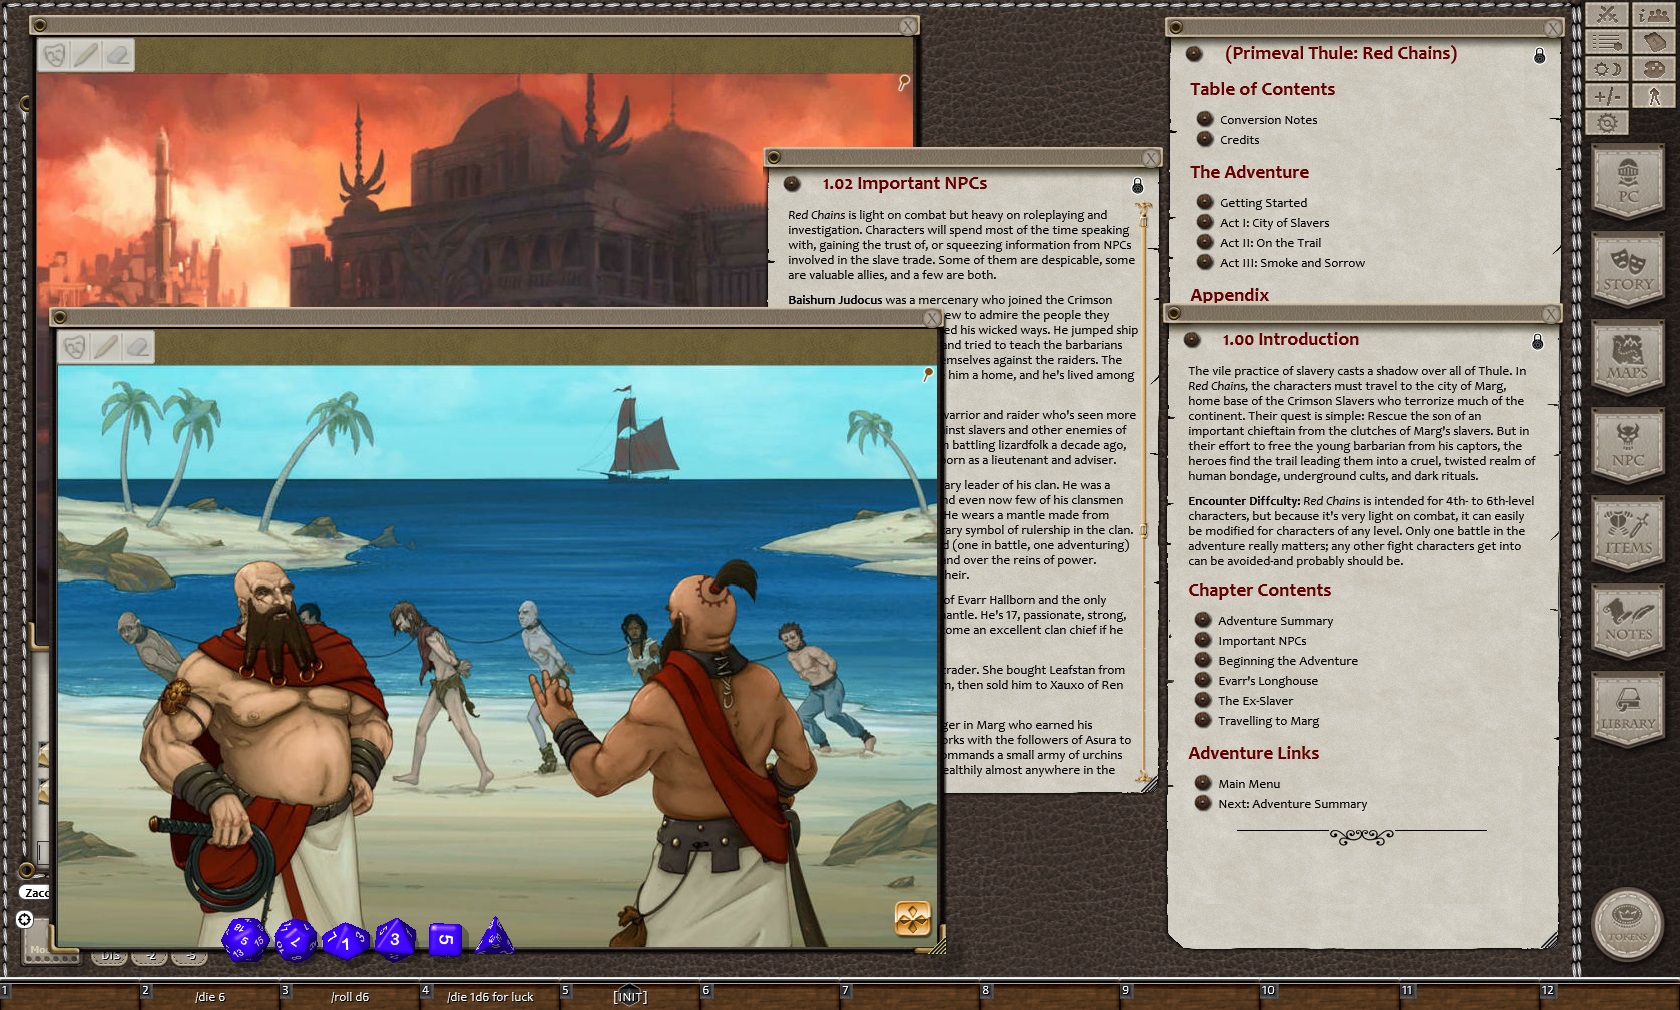The image size is (1680, 1010).
Task: Open the Library sidebar panel
Action: click(x=1627, y=709)
